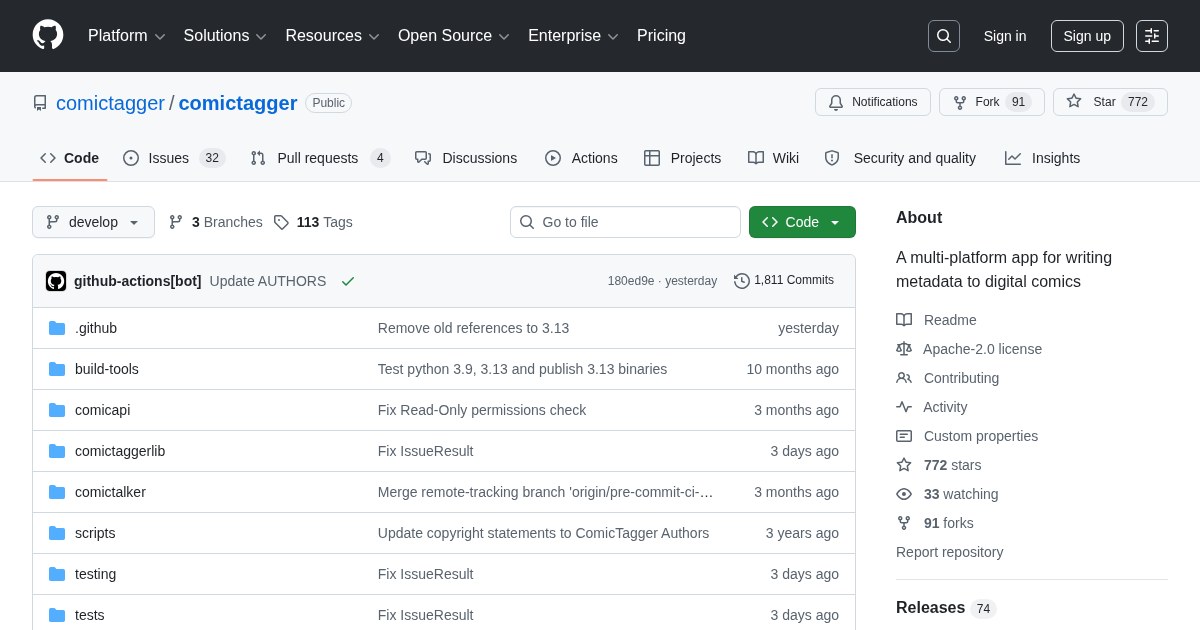1200x630 pixels.
Task: Click the Apache-2.0 license scale icon
Action: click(904, 349)
